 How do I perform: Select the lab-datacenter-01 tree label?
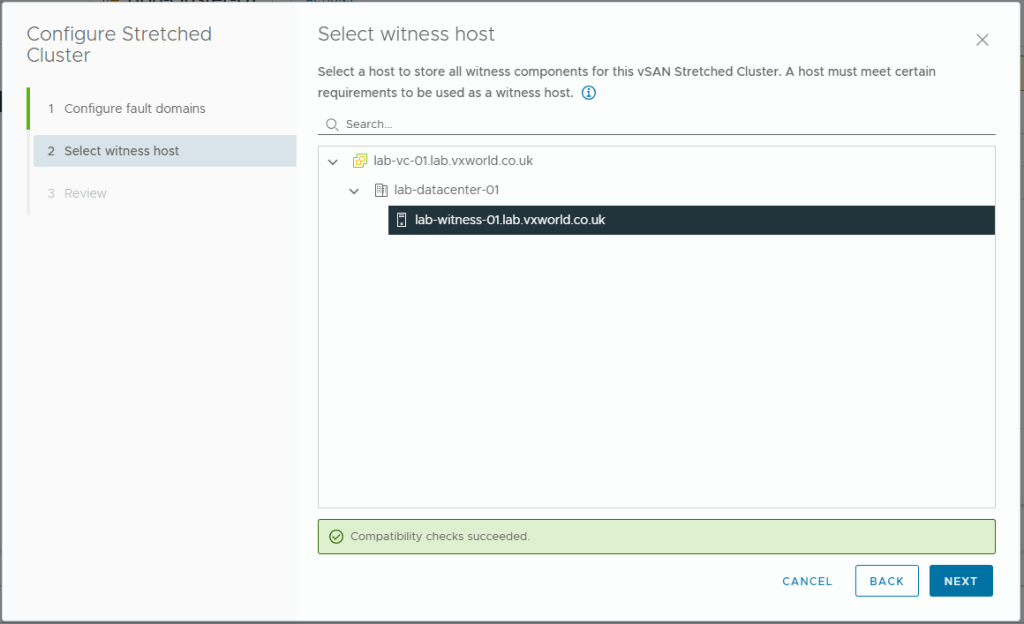pos(446,190)
